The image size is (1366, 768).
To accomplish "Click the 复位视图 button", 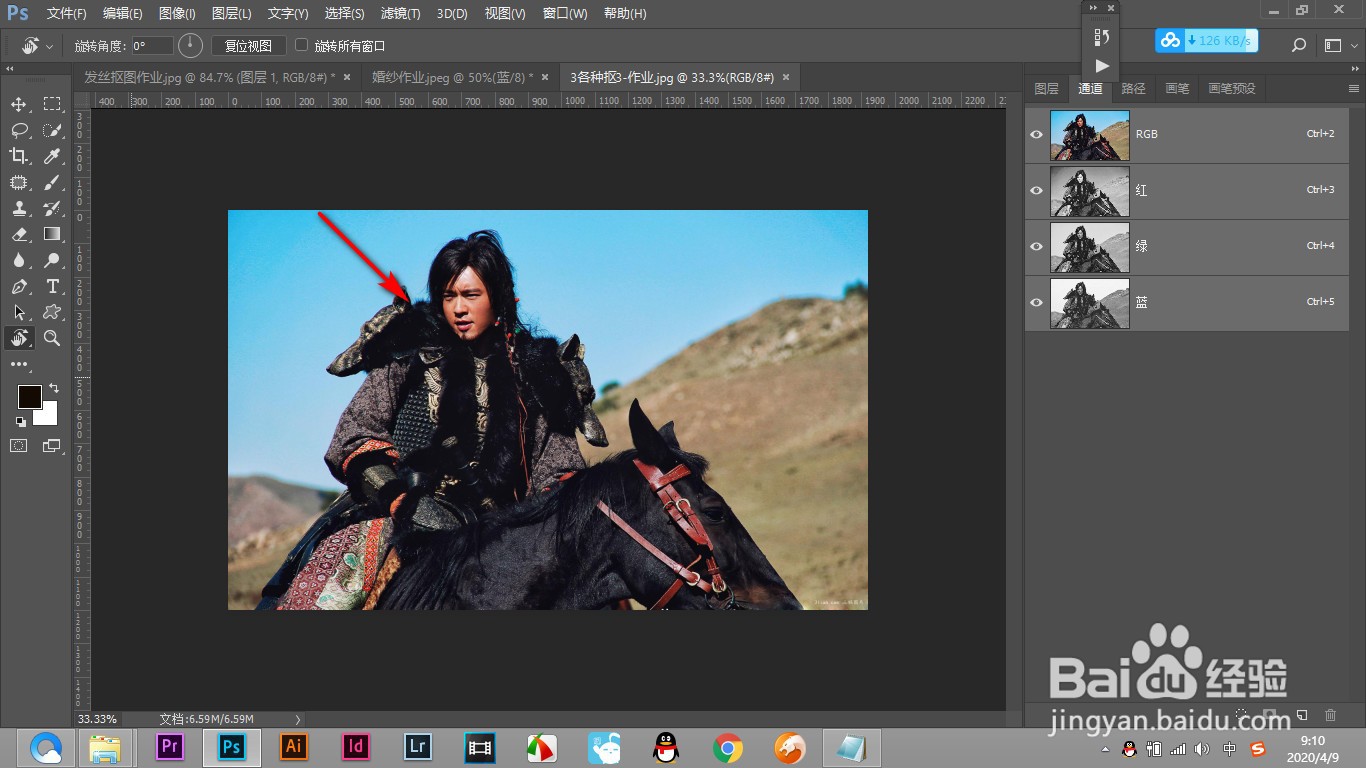I will (x=248, y=45).
